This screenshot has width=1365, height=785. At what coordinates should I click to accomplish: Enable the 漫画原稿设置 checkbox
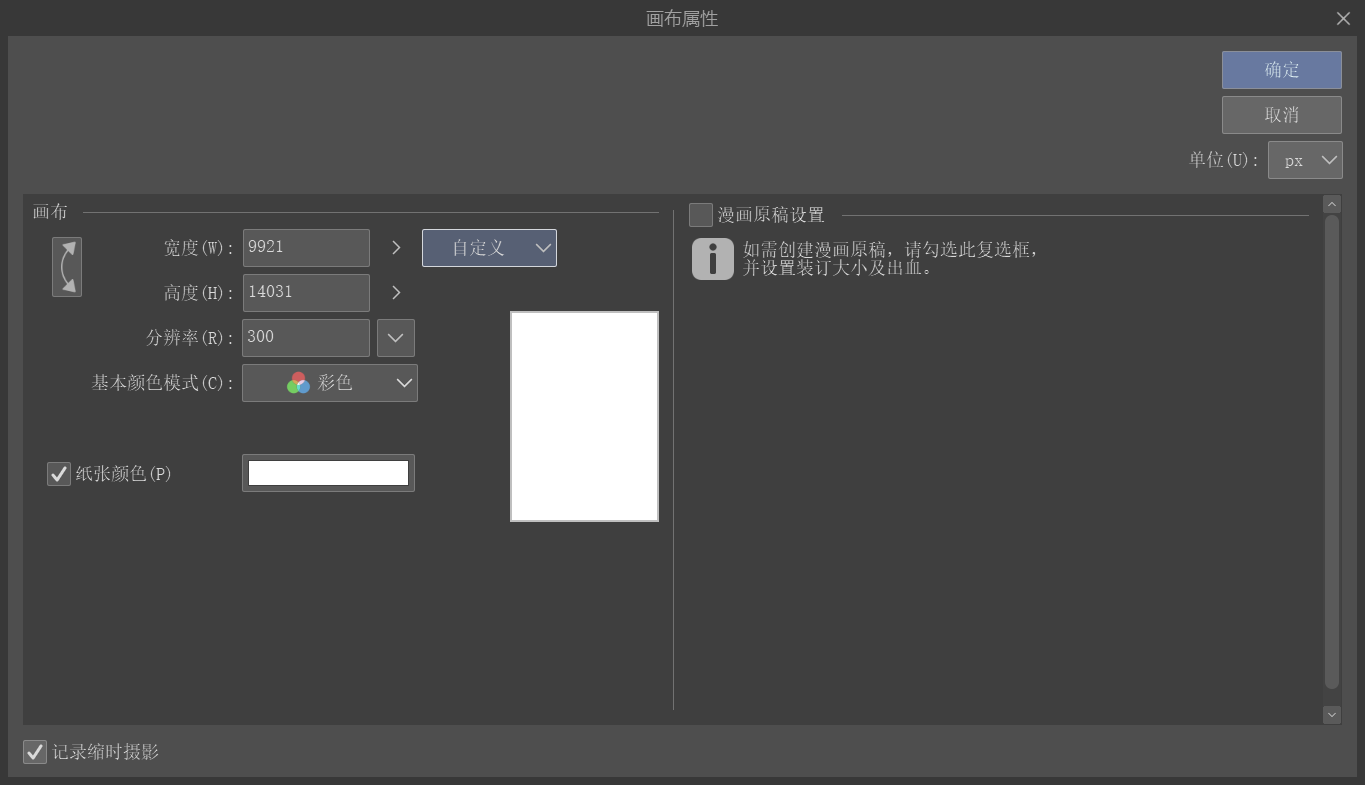[701, 215]
